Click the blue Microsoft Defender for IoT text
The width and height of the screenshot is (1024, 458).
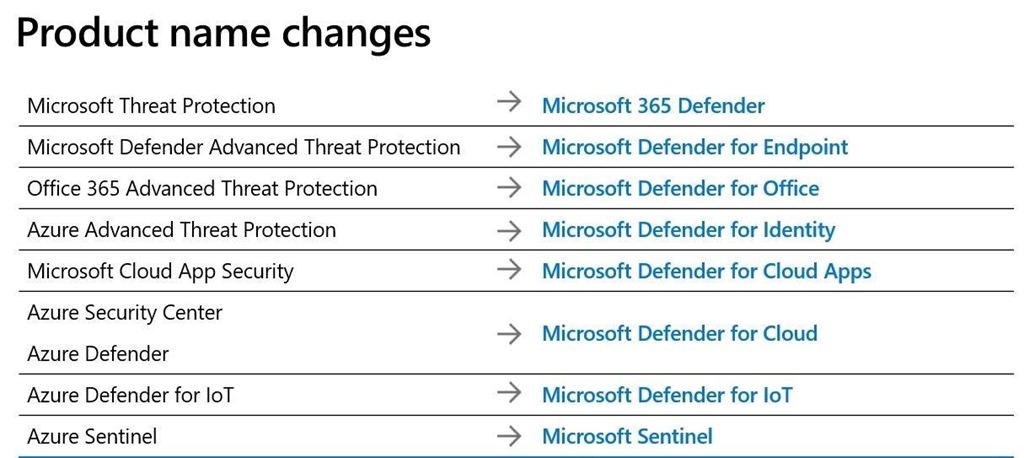(x=666, y=395)
